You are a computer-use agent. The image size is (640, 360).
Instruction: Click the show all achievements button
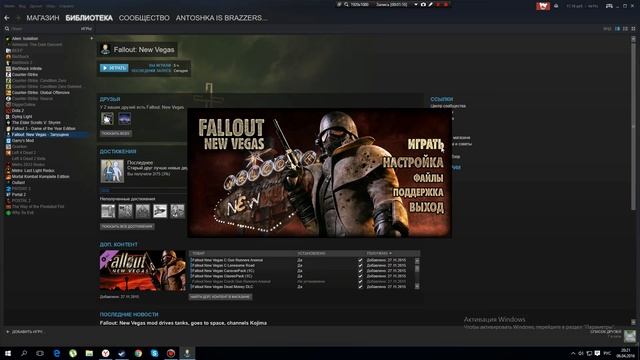coord(127,227)
